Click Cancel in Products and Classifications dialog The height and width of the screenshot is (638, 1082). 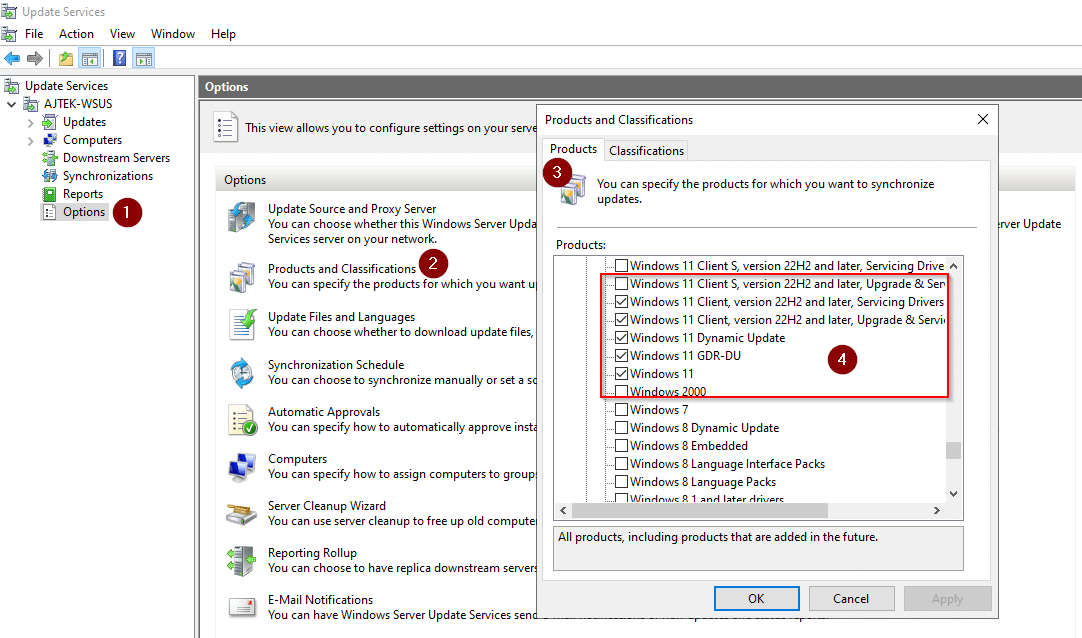pos(852,599)
